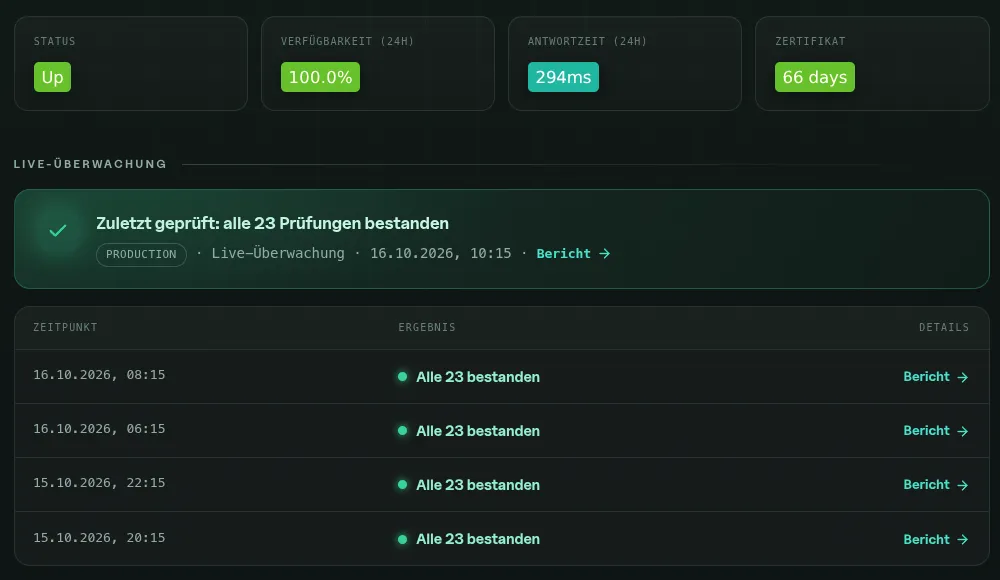Select the timestamp 15.10.2026, 22:15
Screen dimensions: 1000x580
[x=99, y=483]
